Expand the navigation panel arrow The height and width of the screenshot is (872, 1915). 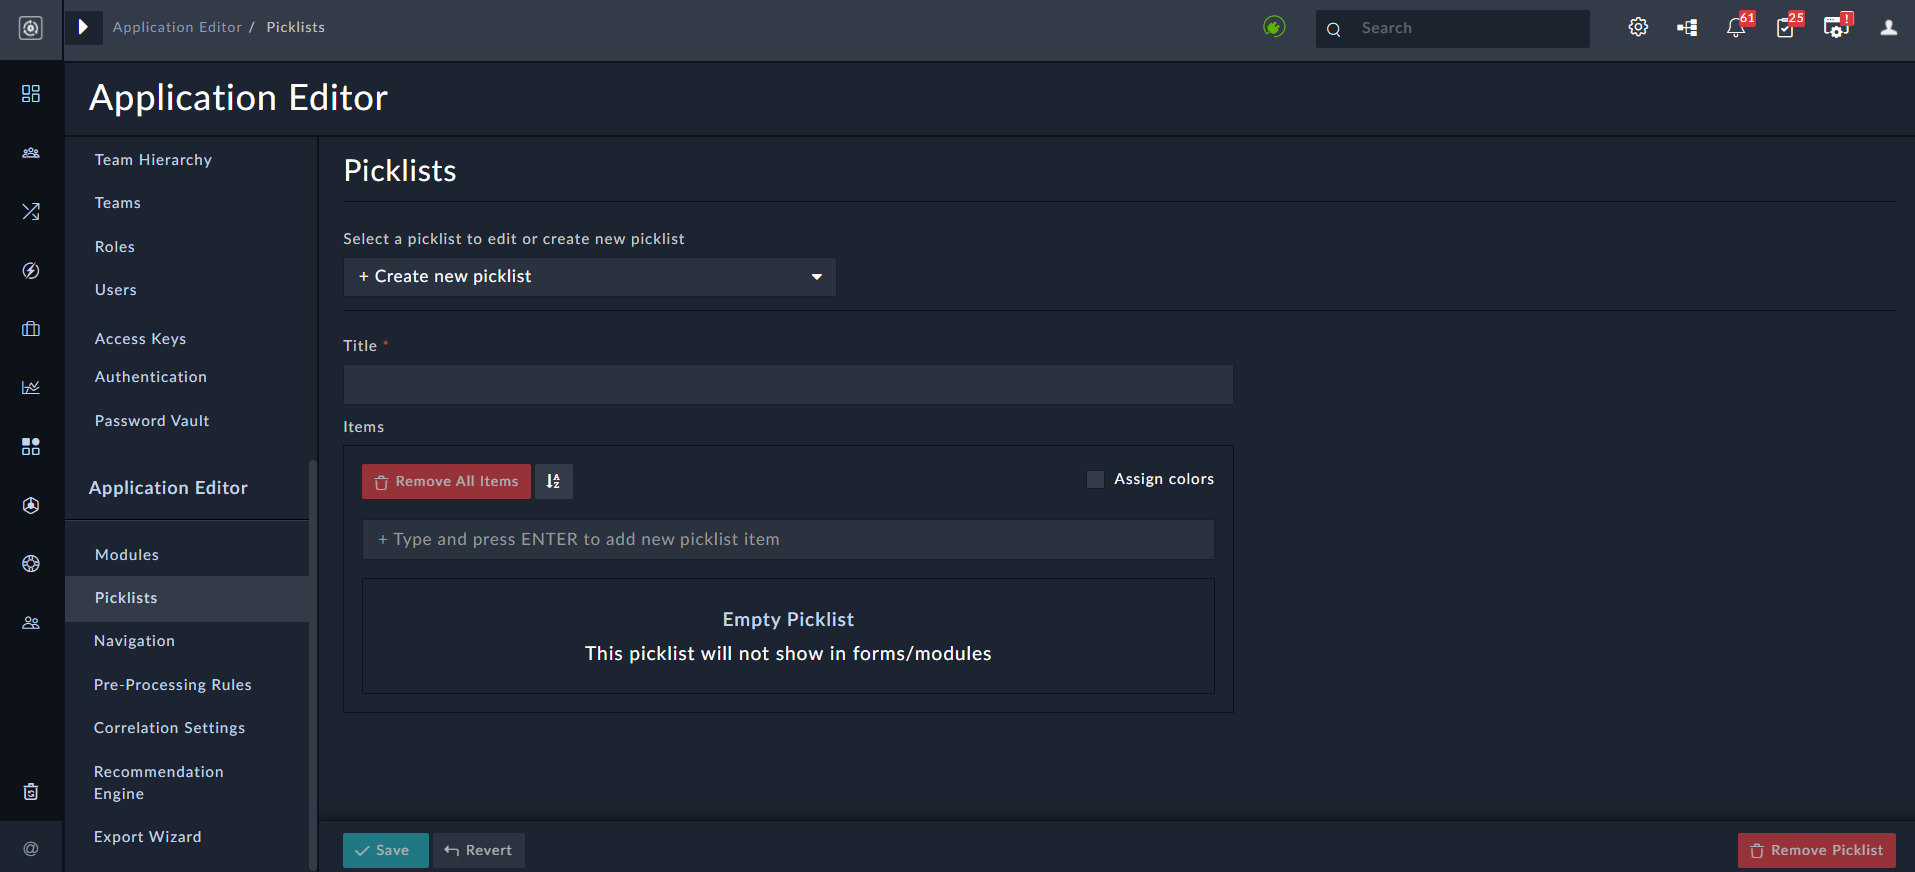coord(84,27)
